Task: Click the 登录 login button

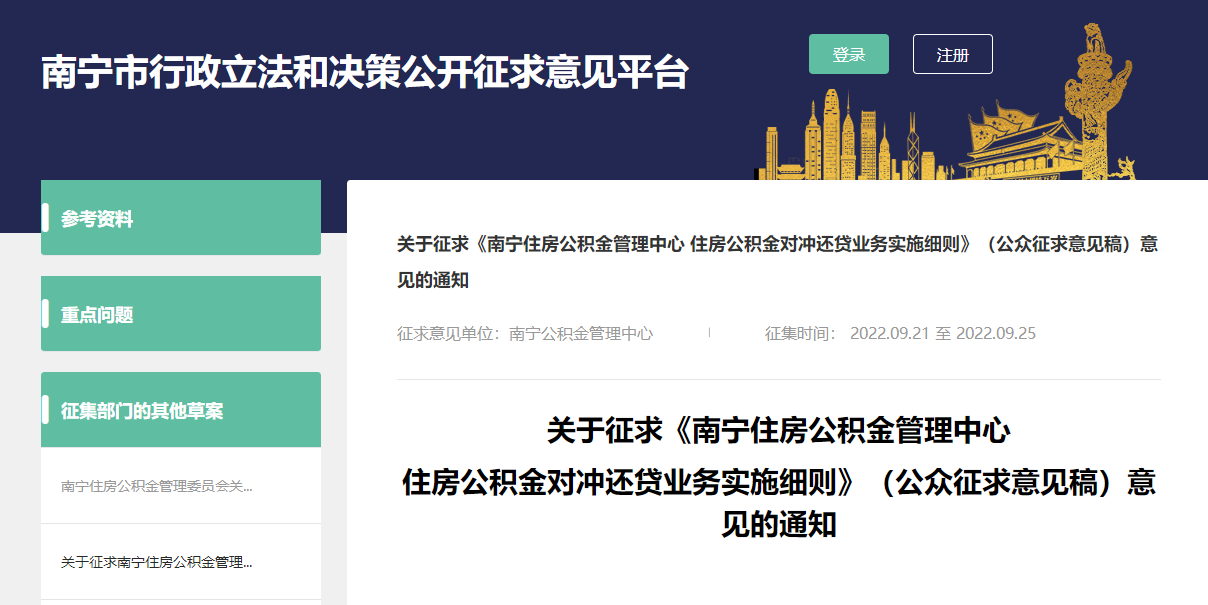Action: click(848, 55)
